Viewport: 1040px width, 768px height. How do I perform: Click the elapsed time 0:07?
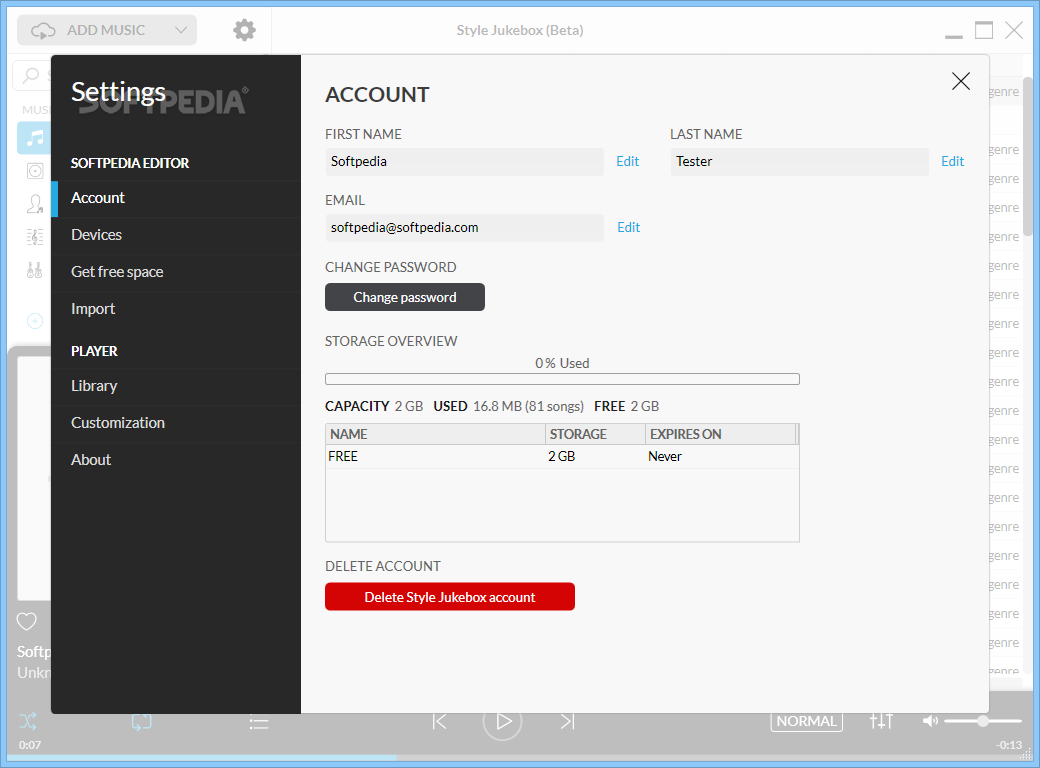(x=30, y=745)
